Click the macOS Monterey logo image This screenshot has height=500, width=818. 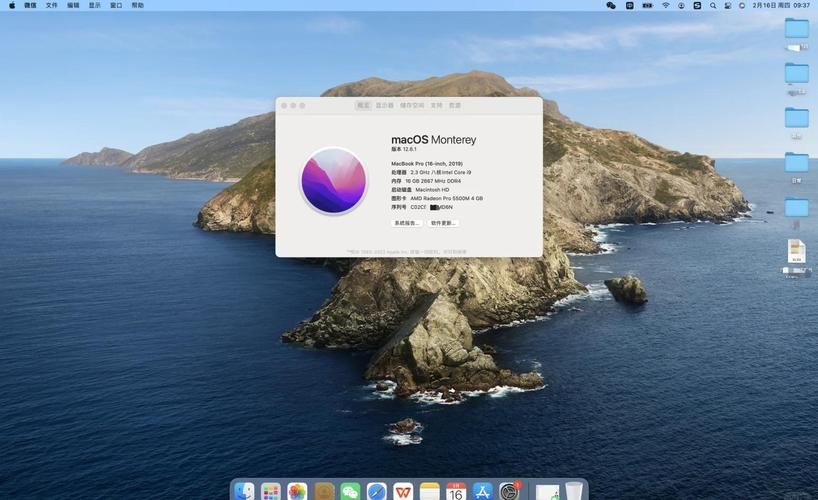[x=334, y=181]
